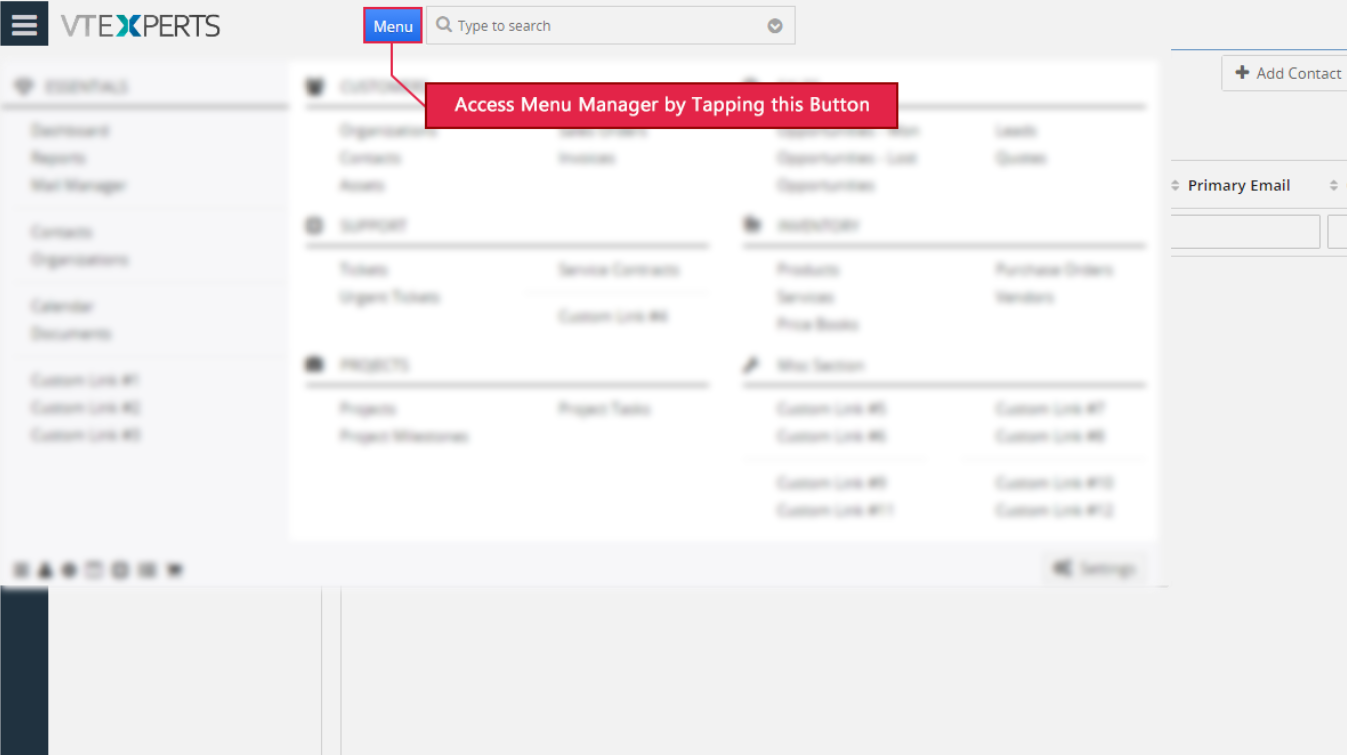The height and width of the screenshot is (755, 1347).
Task: Open Opportunities - Lost link
Action: [x=846, y=158]
